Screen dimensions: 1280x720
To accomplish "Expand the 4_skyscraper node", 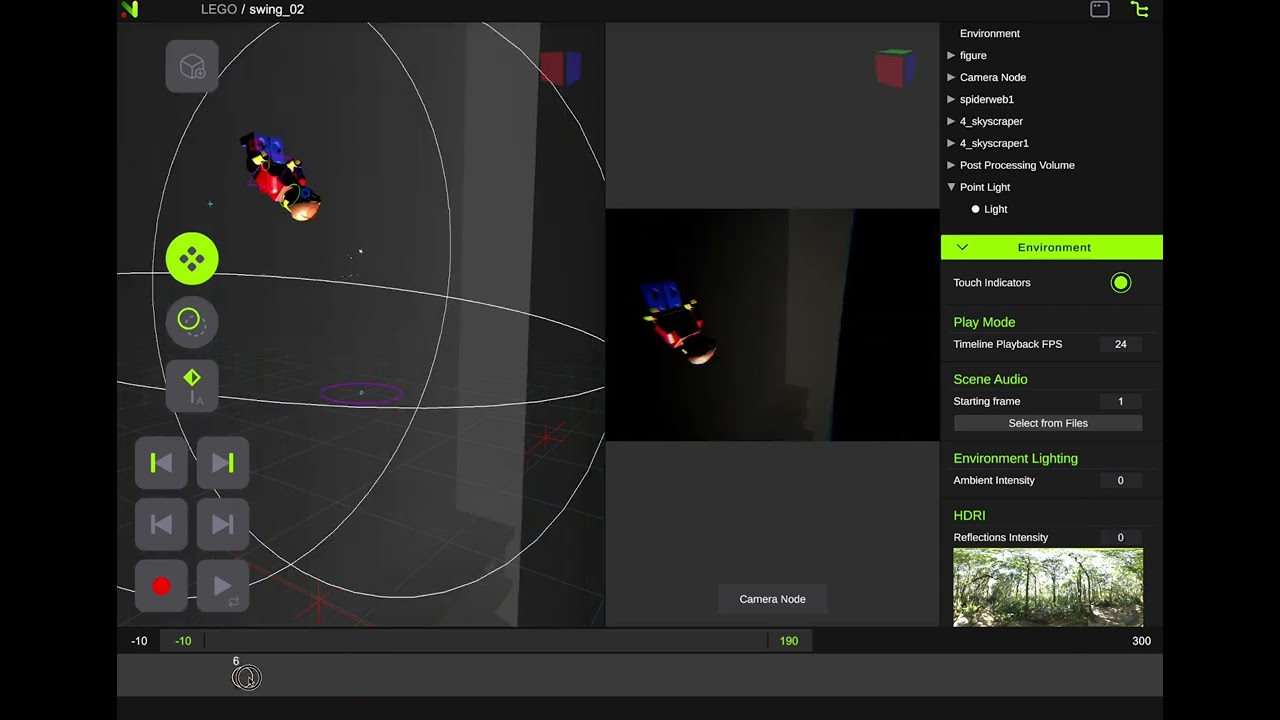I will point(951,121).
